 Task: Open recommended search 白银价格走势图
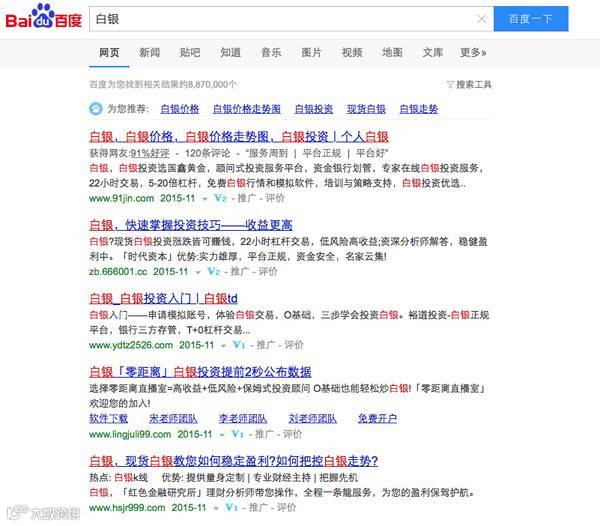pyautogui.click(x=247, y=109)
